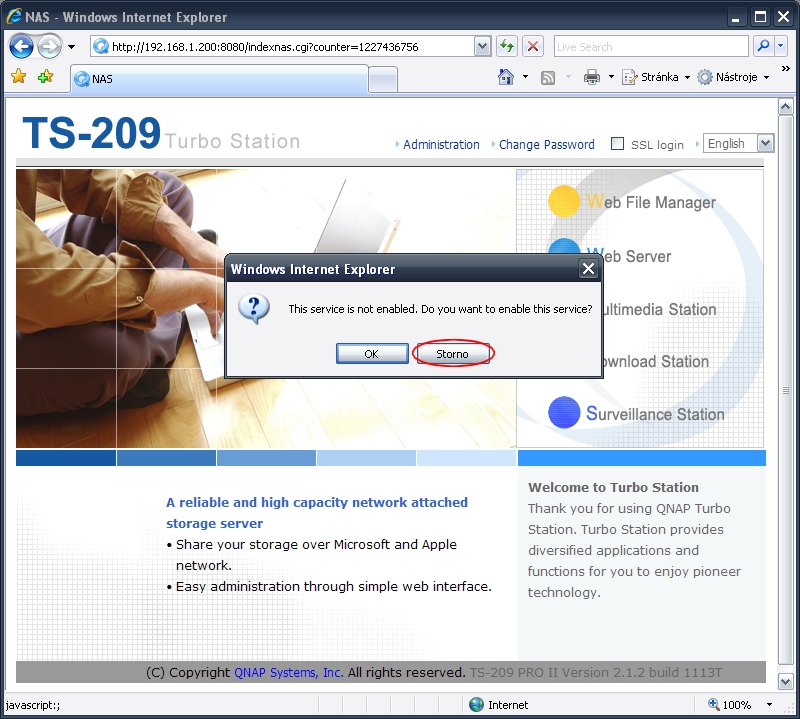
Task: Open Download Station
Action: click(x=656, y=361)
